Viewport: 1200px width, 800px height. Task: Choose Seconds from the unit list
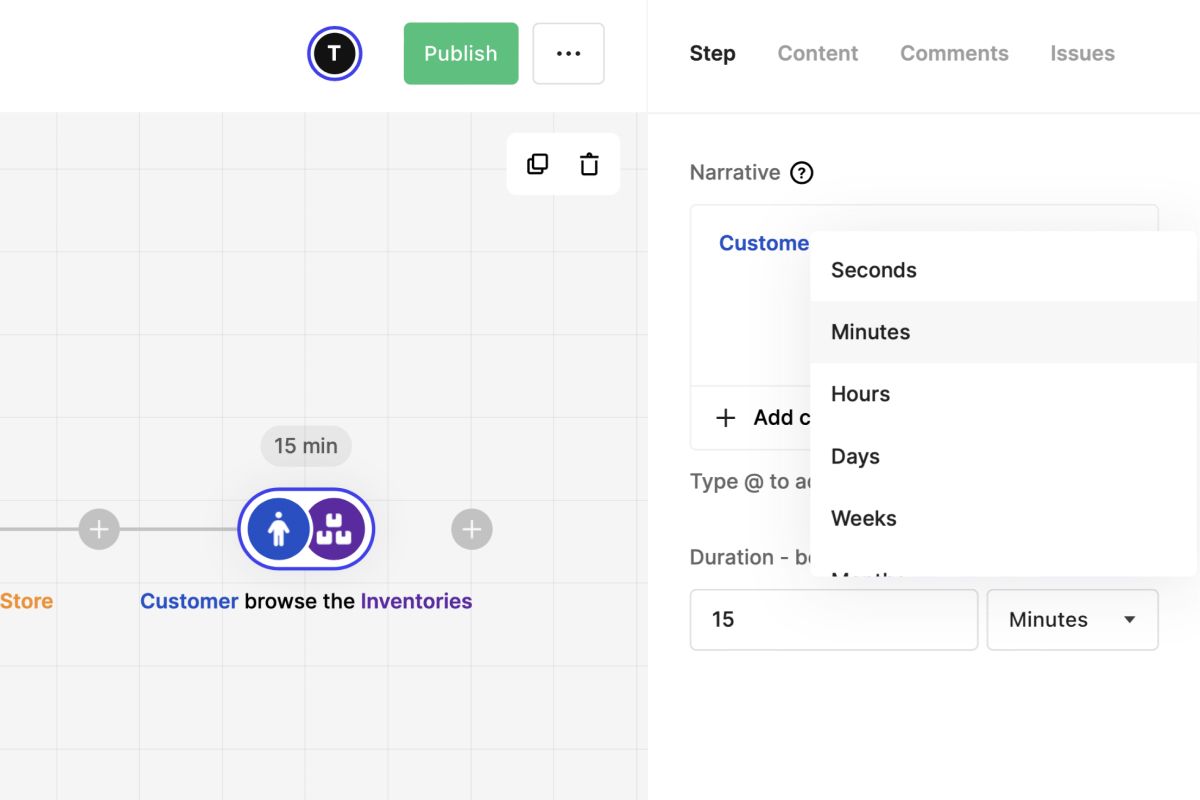click(874, 270)
